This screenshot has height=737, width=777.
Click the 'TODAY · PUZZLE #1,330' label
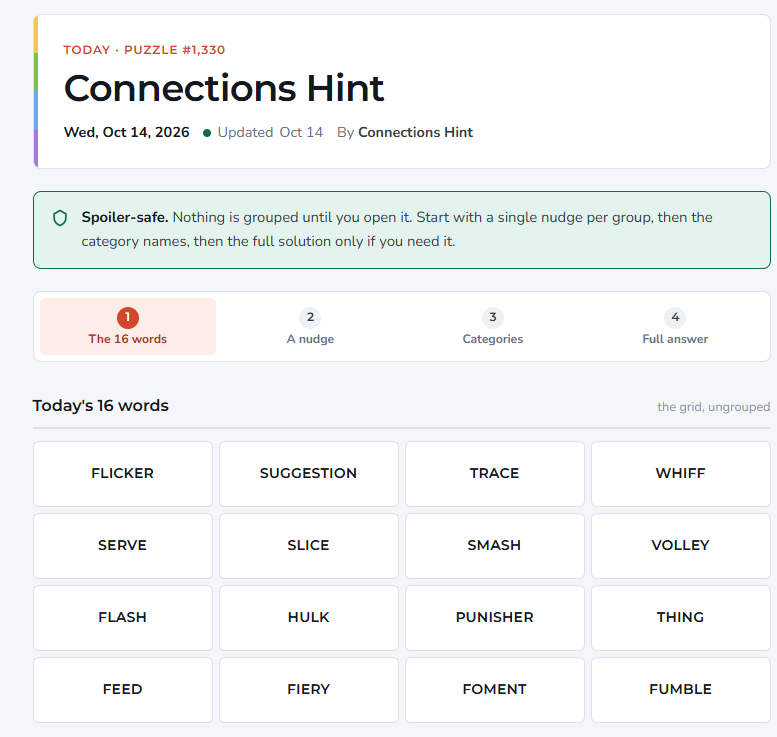tap(144, 50)
